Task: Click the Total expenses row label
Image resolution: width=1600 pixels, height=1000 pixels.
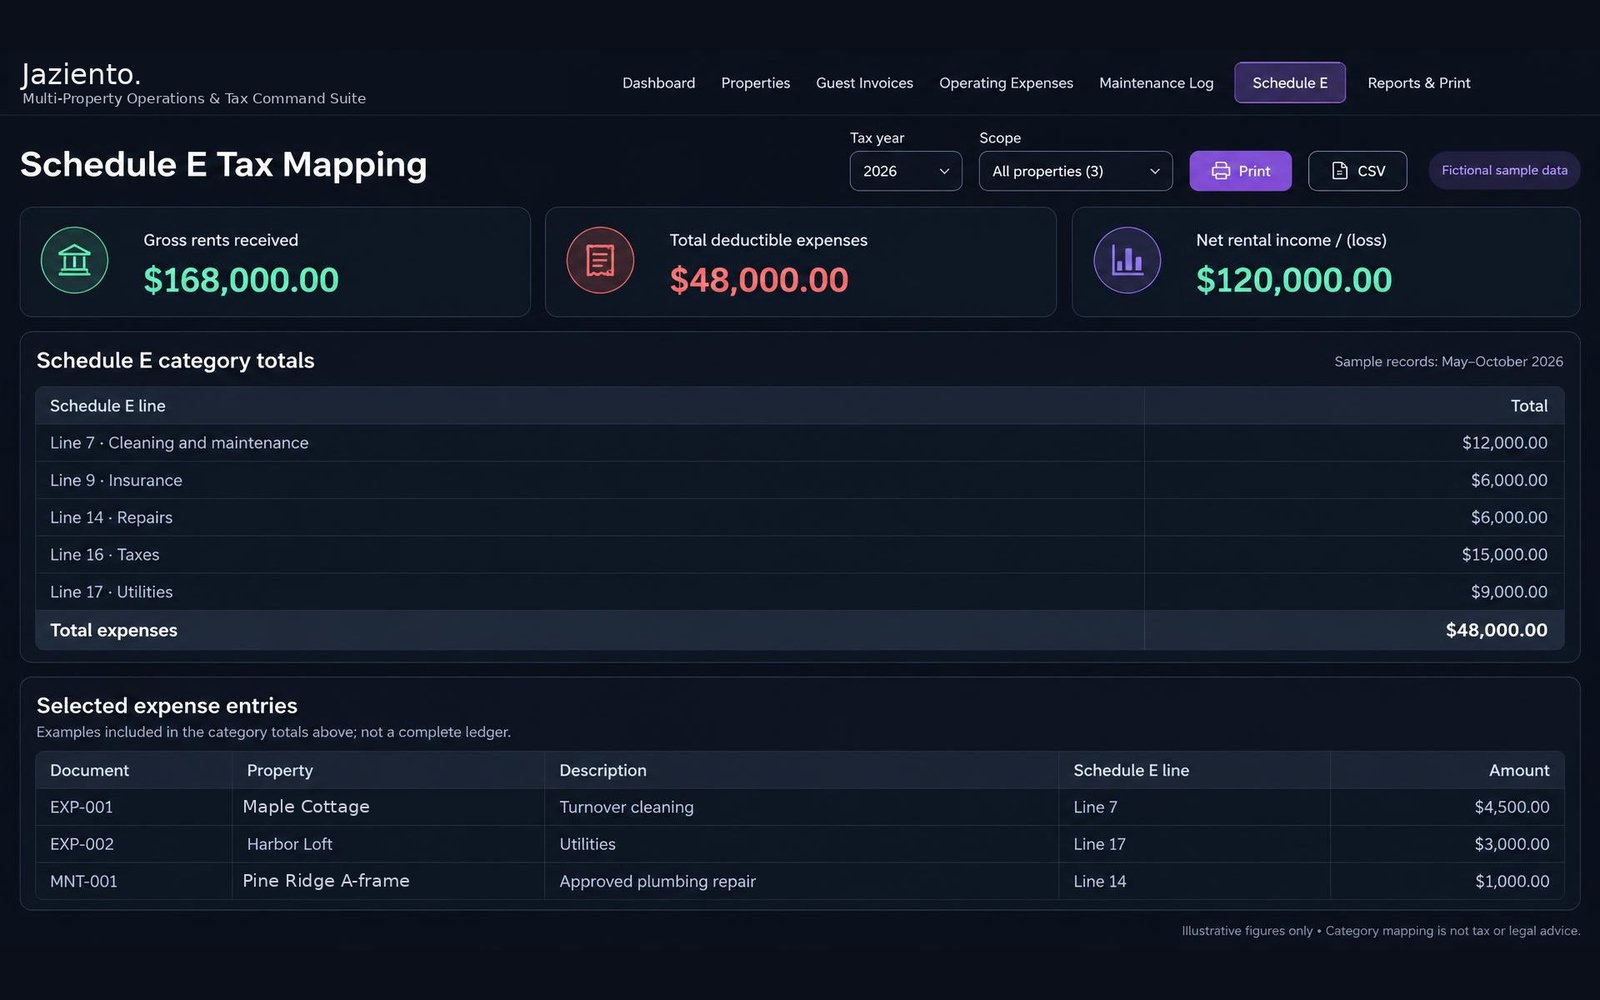Action: click(x=114, y=630)
